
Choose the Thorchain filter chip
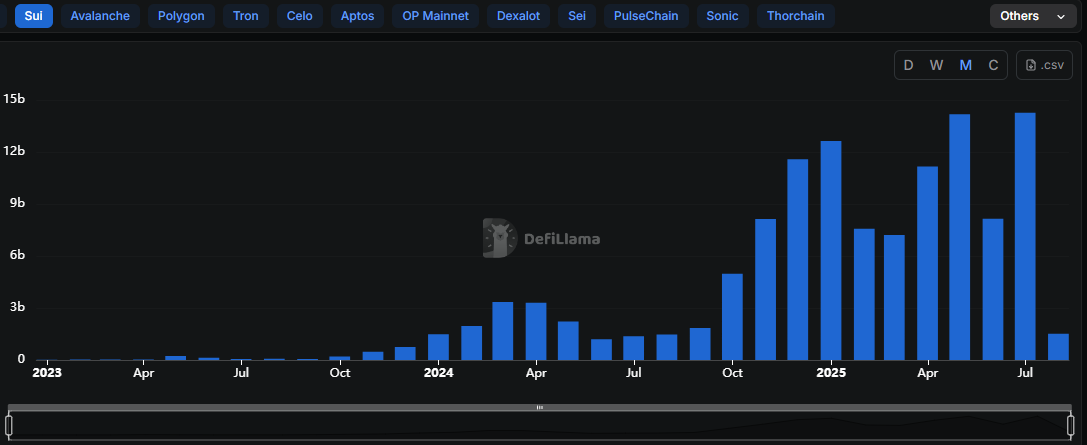[x=796, y=16]
